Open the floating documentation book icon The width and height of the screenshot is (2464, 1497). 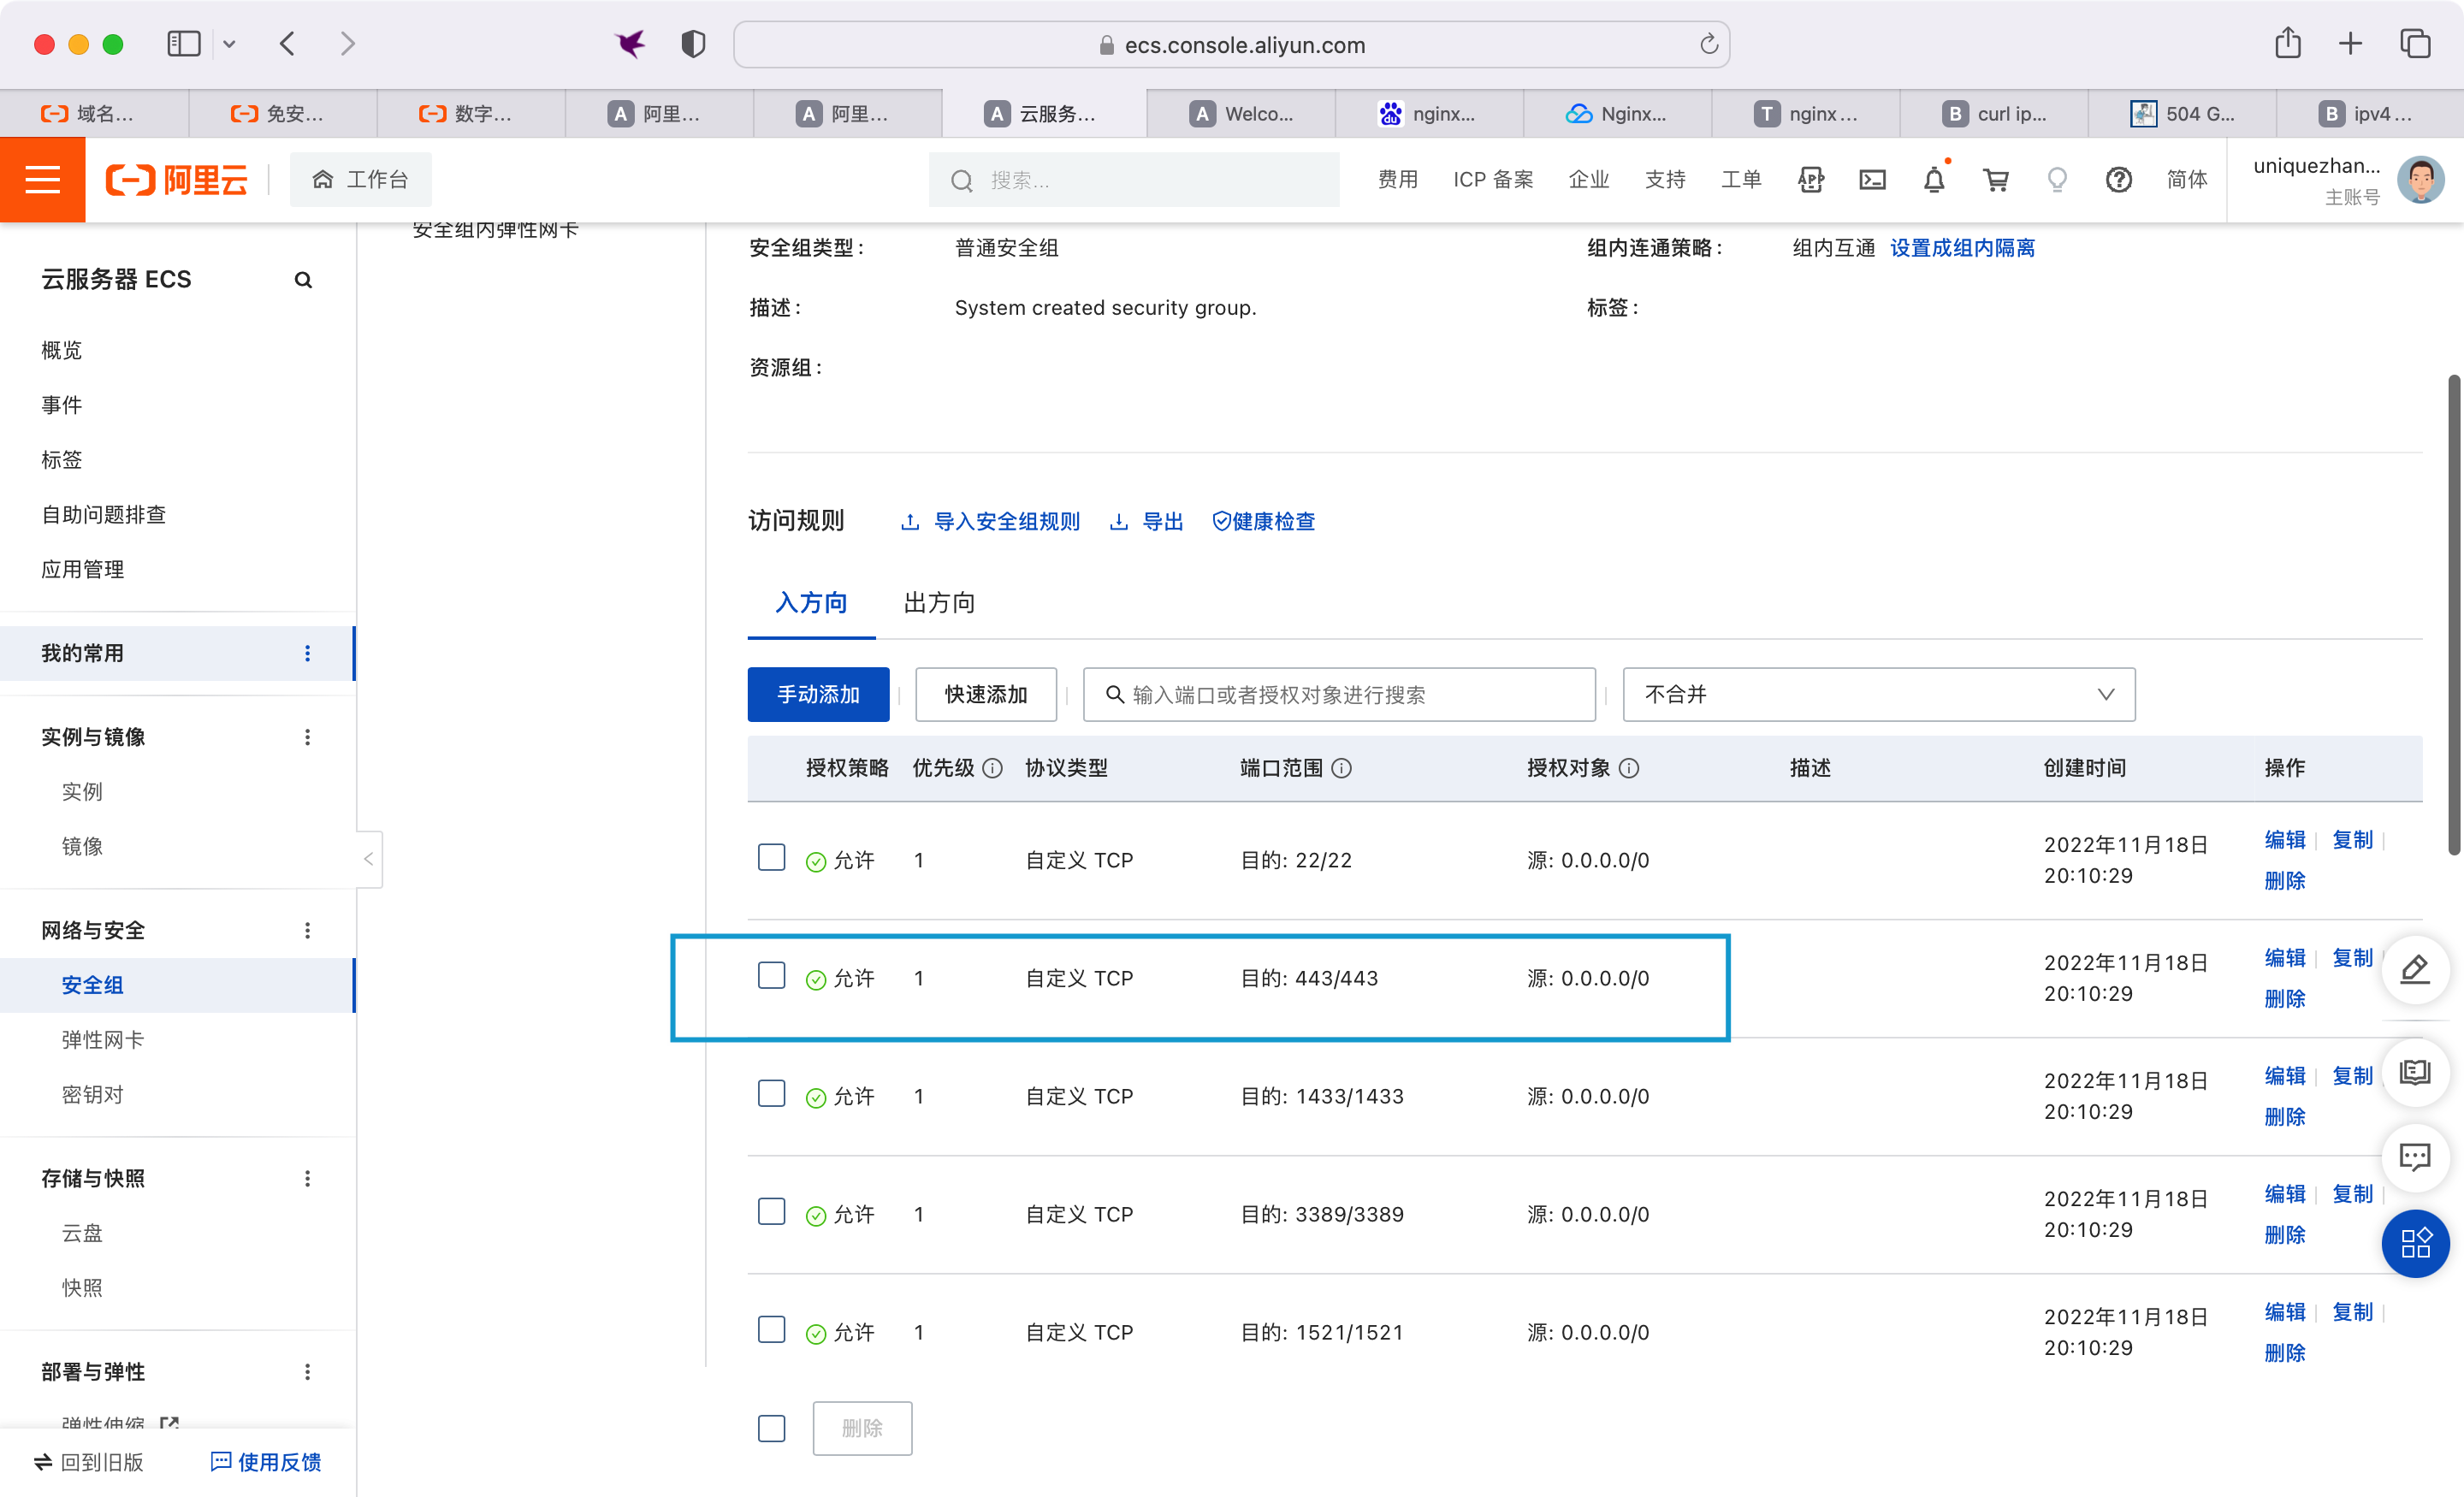[2415, 1073]
